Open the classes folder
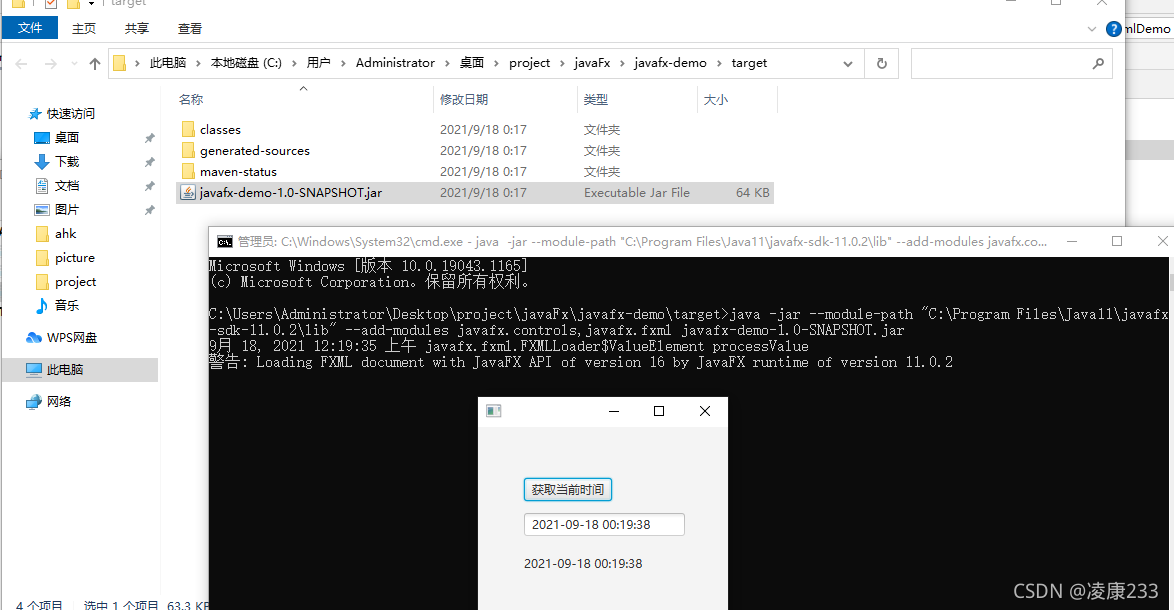Viewport: 1174px width, 610px height. tap(219, 129)
